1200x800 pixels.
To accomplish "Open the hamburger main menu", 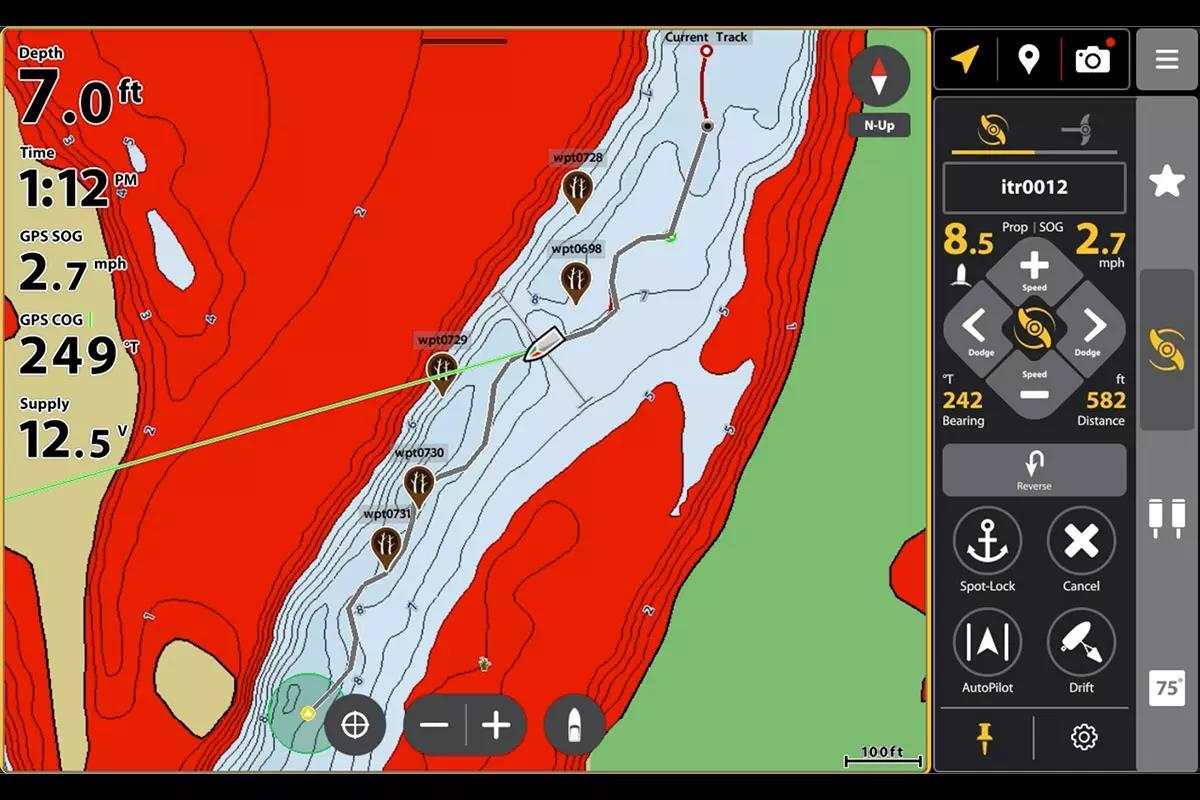I will click(1167, 60).
